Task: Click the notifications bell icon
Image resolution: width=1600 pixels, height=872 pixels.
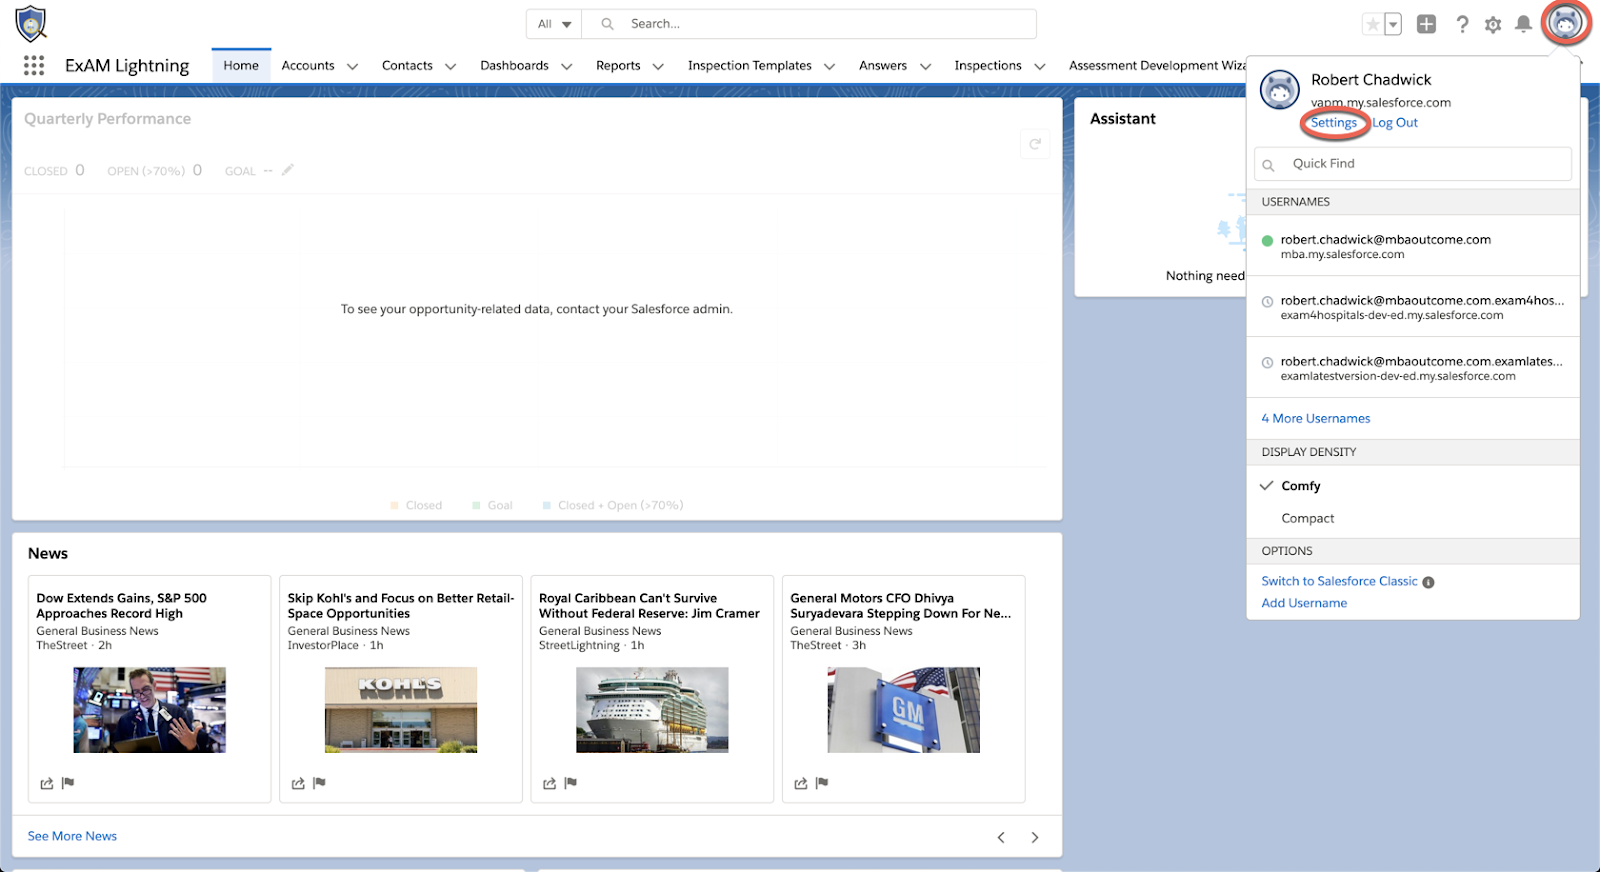Action: pos(1523,24)
